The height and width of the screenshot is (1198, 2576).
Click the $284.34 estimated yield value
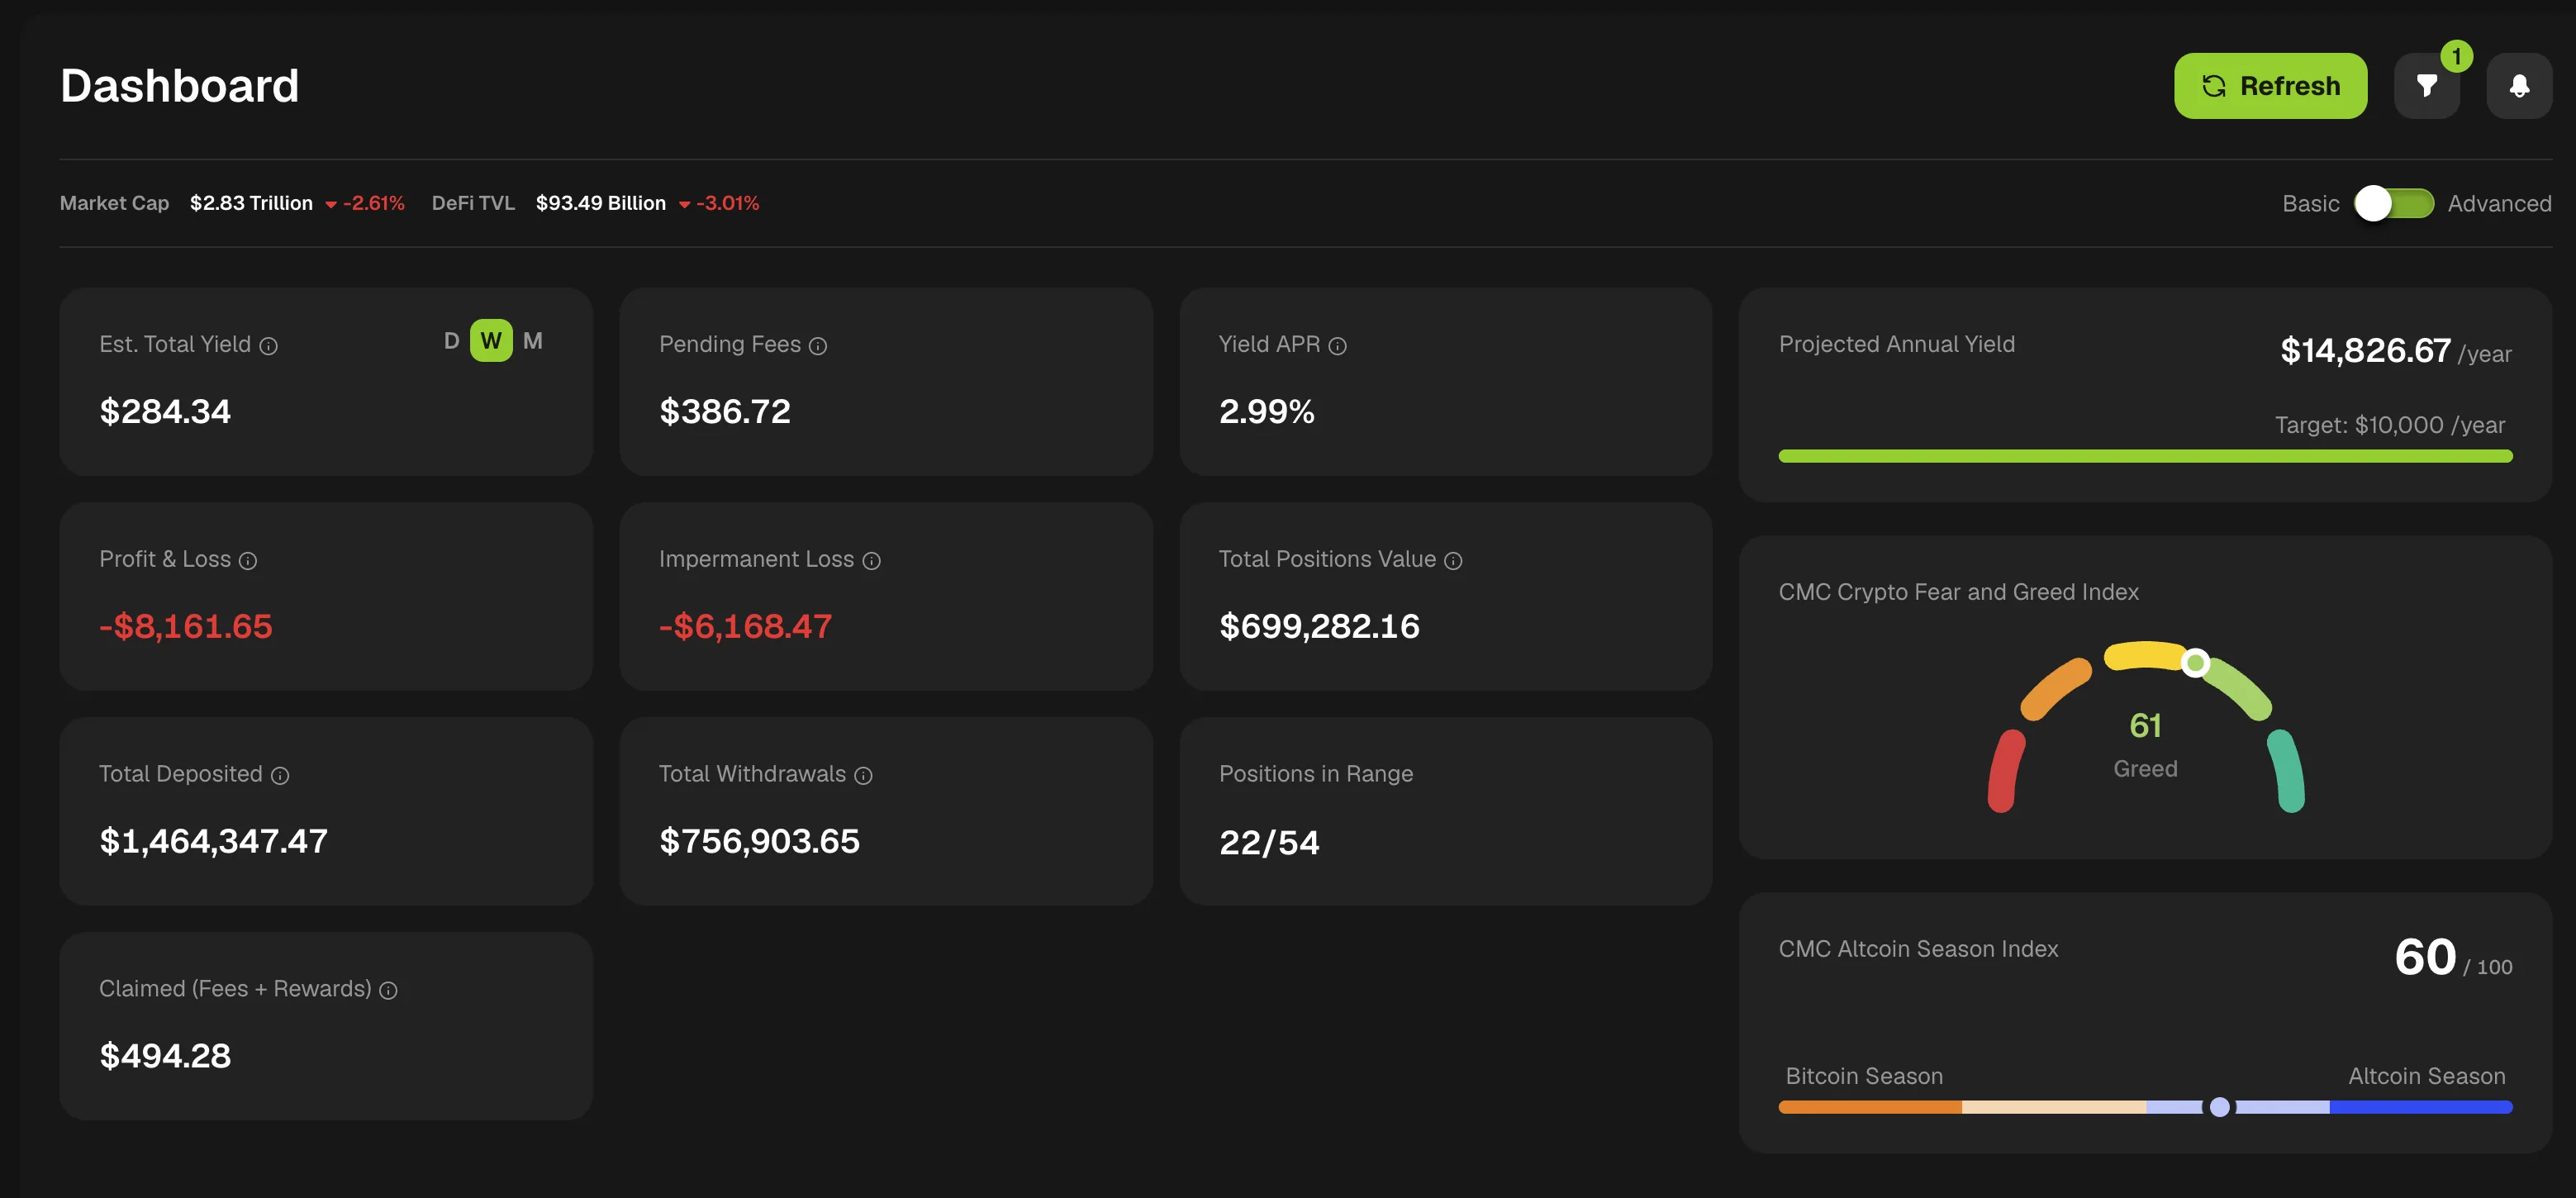point(165,411)
